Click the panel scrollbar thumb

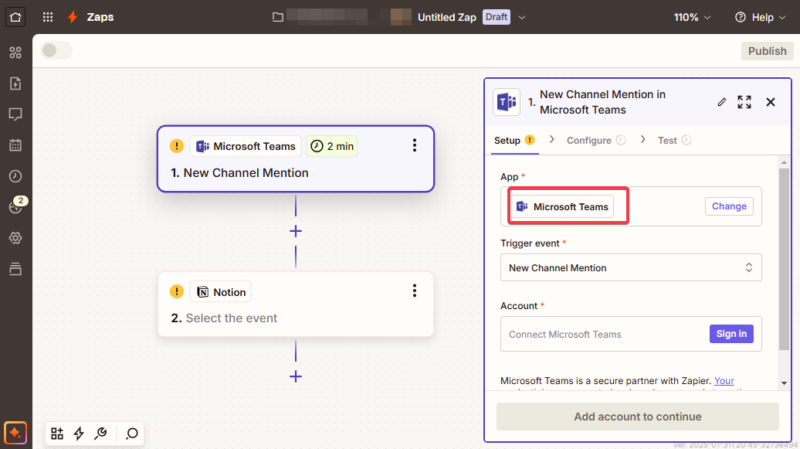[x=784, y=259]
